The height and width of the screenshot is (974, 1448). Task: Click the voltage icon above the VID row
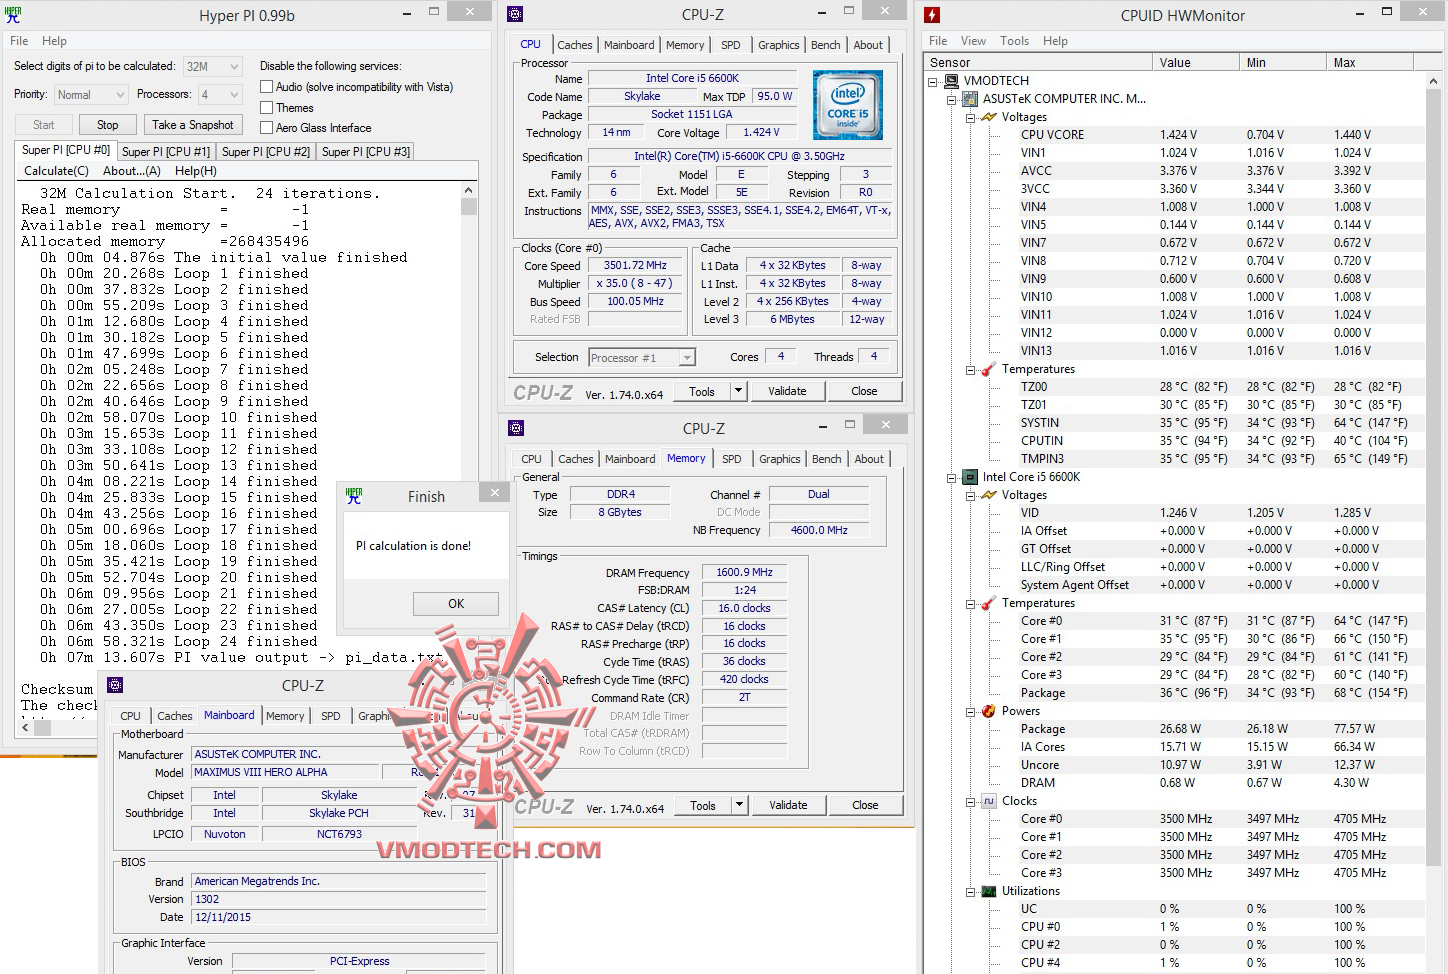coord(989,495)
